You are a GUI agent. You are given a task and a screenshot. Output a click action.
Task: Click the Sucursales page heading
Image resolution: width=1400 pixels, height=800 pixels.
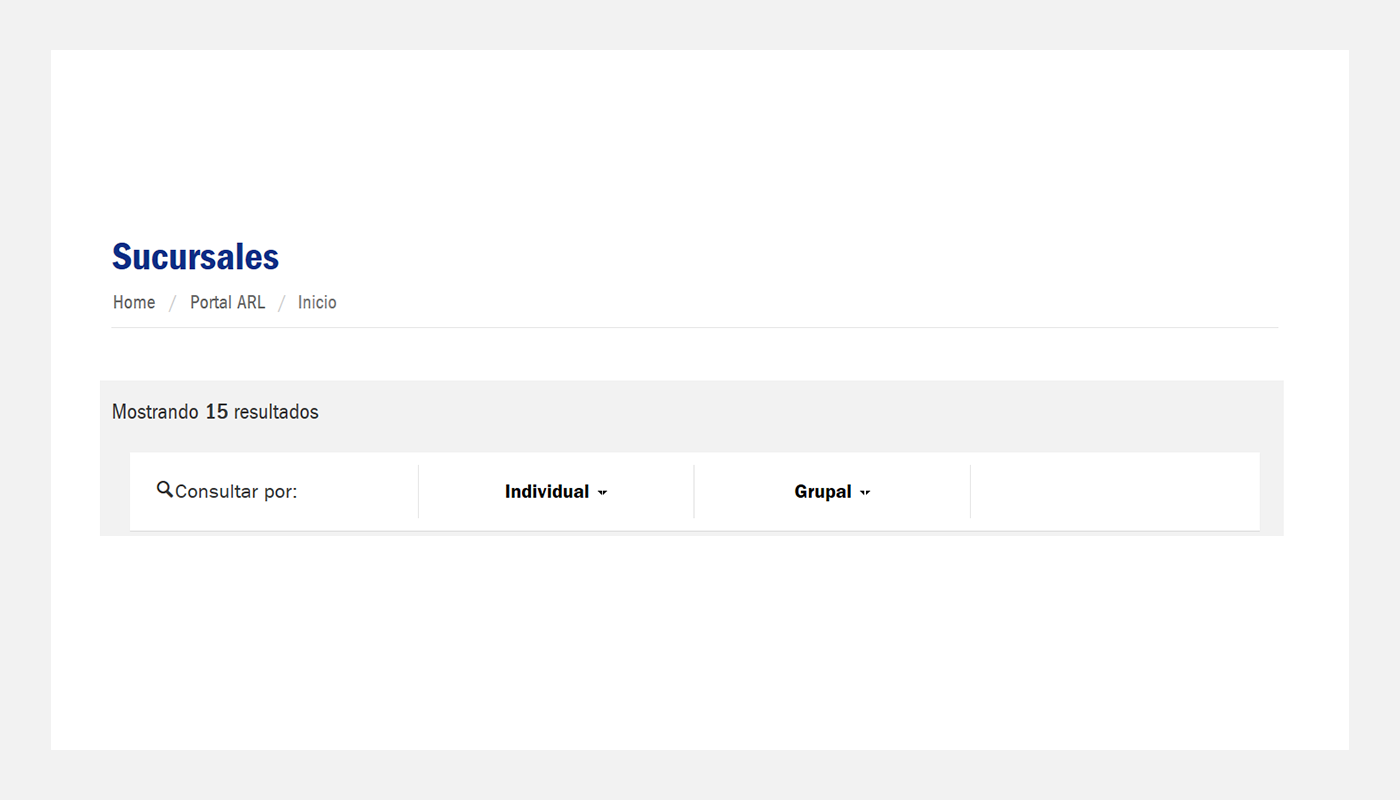point(195,257)
